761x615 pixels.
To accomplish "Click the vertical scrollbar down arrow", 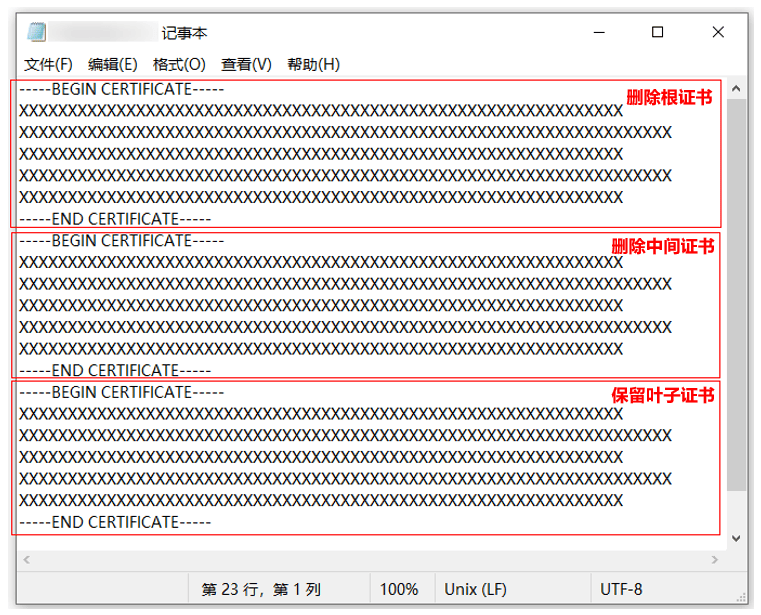I will point(736,538).
